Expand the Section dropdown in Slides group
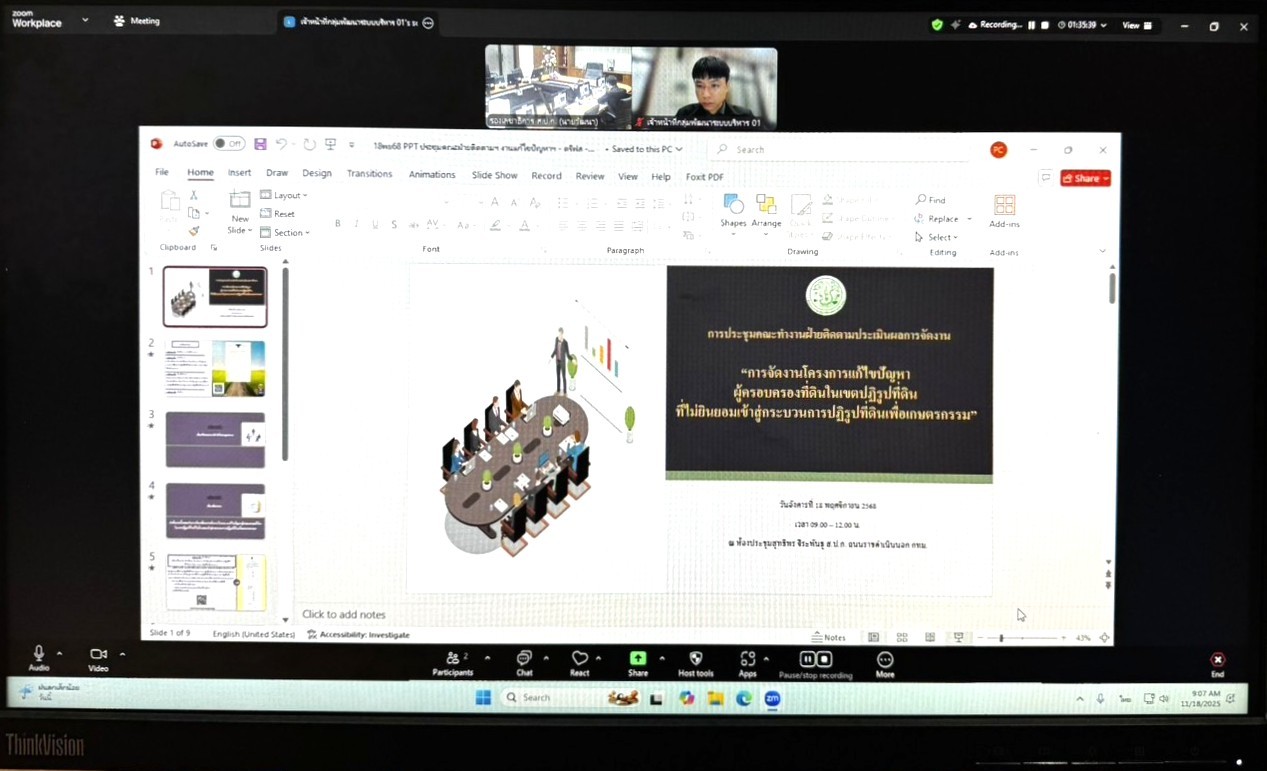Screen dimensions: 1267x771 286,233
